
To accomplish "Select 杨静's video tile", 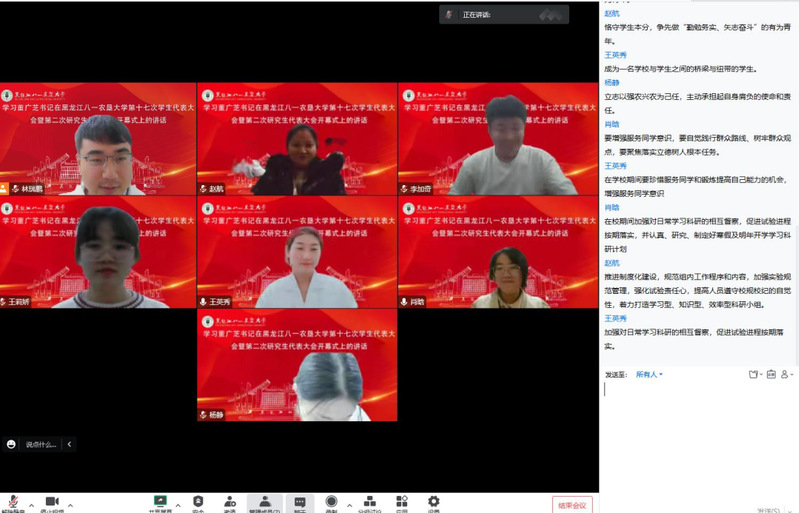I will click(297, 365).
